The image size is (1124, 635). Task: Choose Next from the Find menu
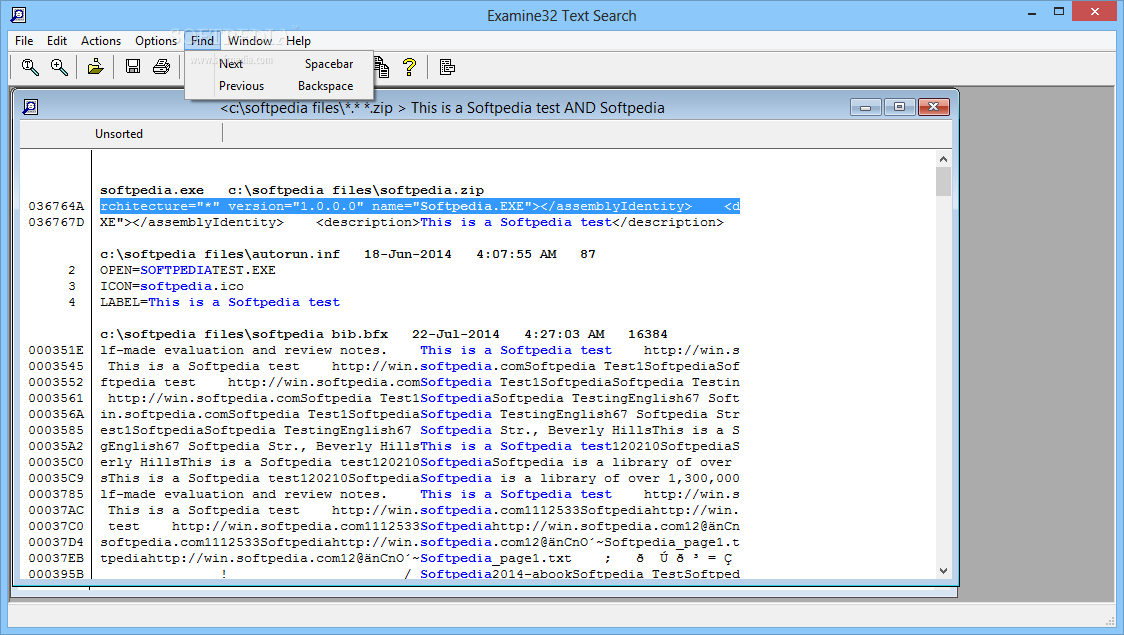click(279, 64)
